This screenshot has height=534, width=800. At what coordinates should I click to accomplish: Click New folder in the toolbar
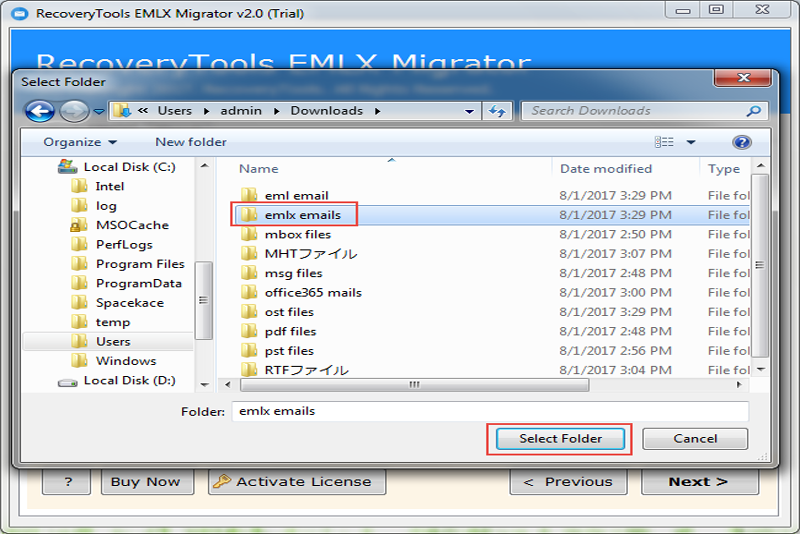(191, 142)
